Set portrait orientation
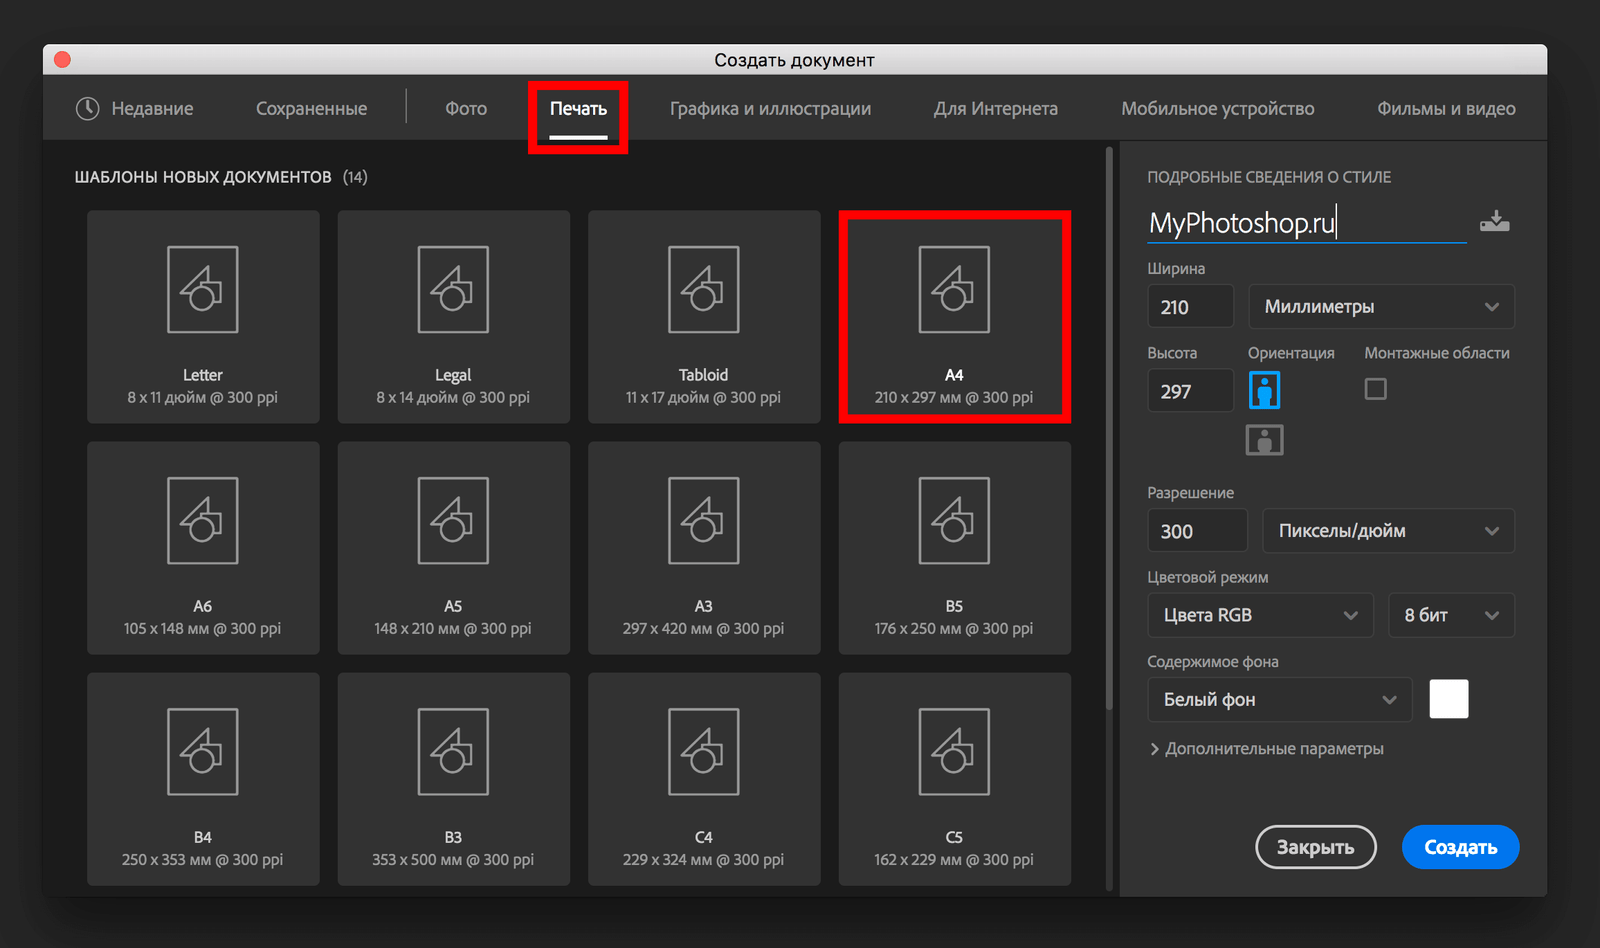The image size is (1600, 948). tap(1264, 391)
